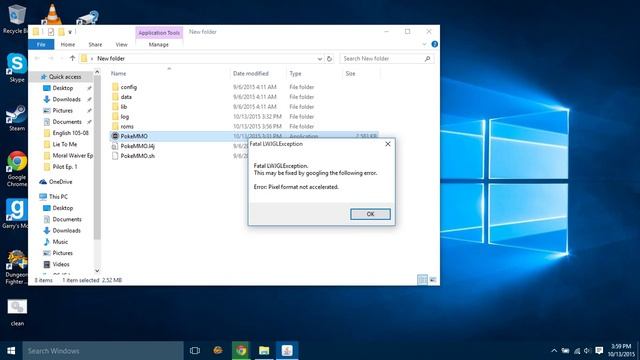The width and height of the screenshot is (640, 360).
Task: Click the search magnifier icon
Action: tap(427, 59)
